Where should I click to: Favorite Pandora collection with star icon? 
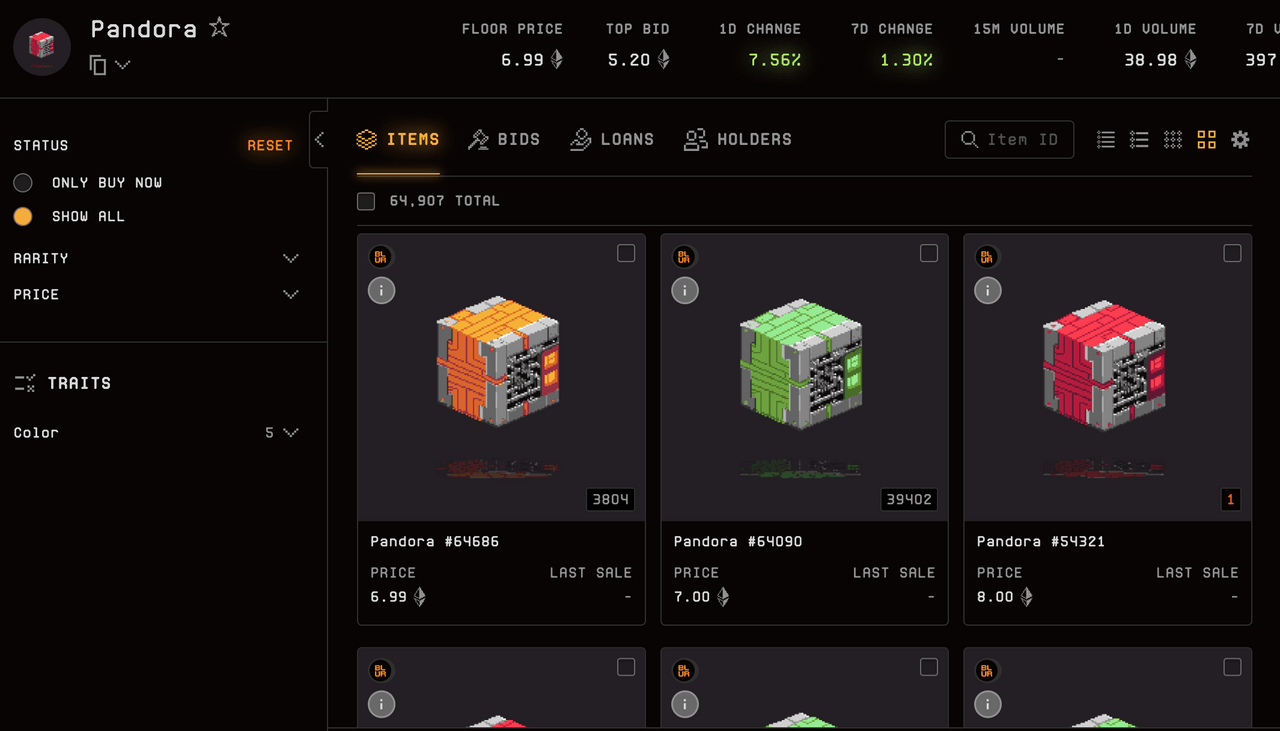coord(219,28)
